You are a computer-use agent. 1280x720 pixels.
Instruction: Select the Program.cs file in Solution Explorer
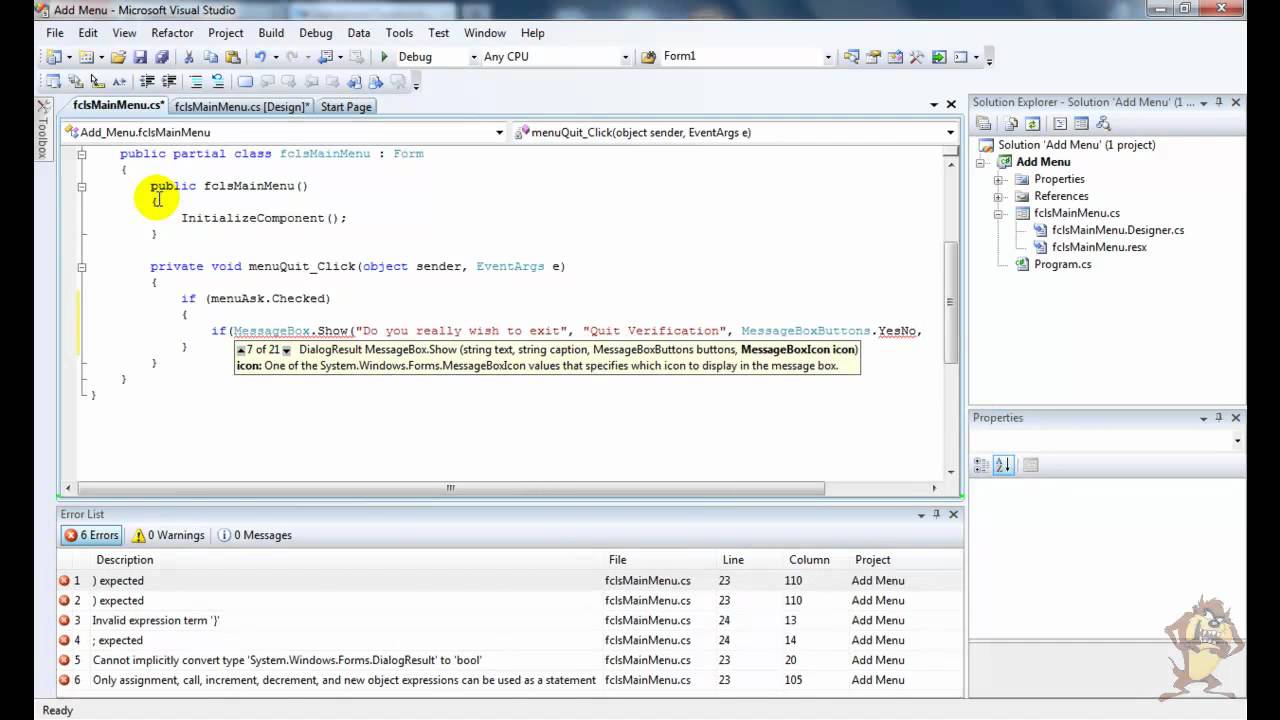(x=1062, y=265)
